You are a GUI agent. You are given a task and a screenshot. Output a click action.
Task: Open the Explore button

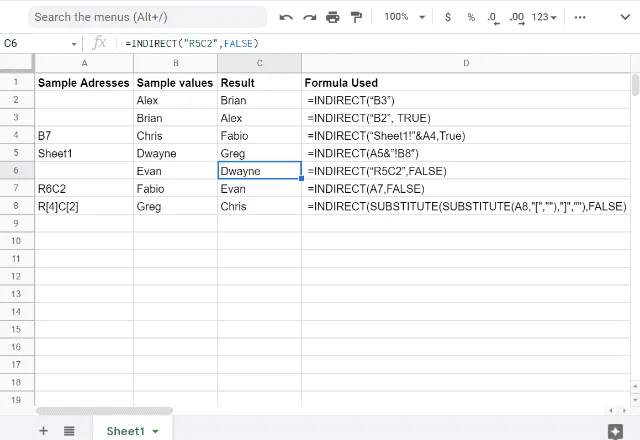pos(615,431)
